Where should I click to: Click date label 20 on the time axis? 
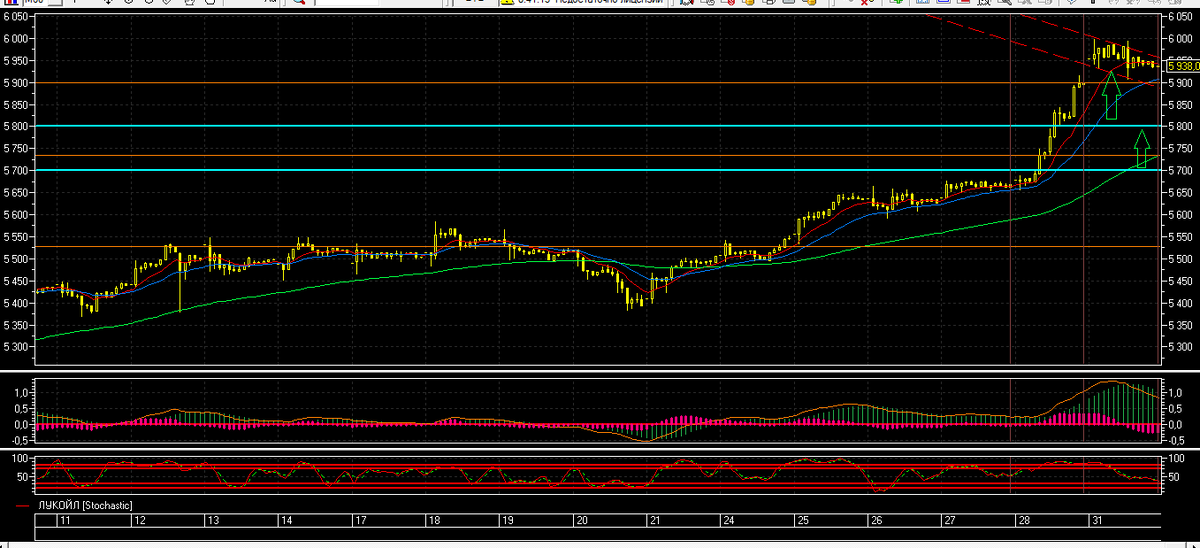pos(581,521)
